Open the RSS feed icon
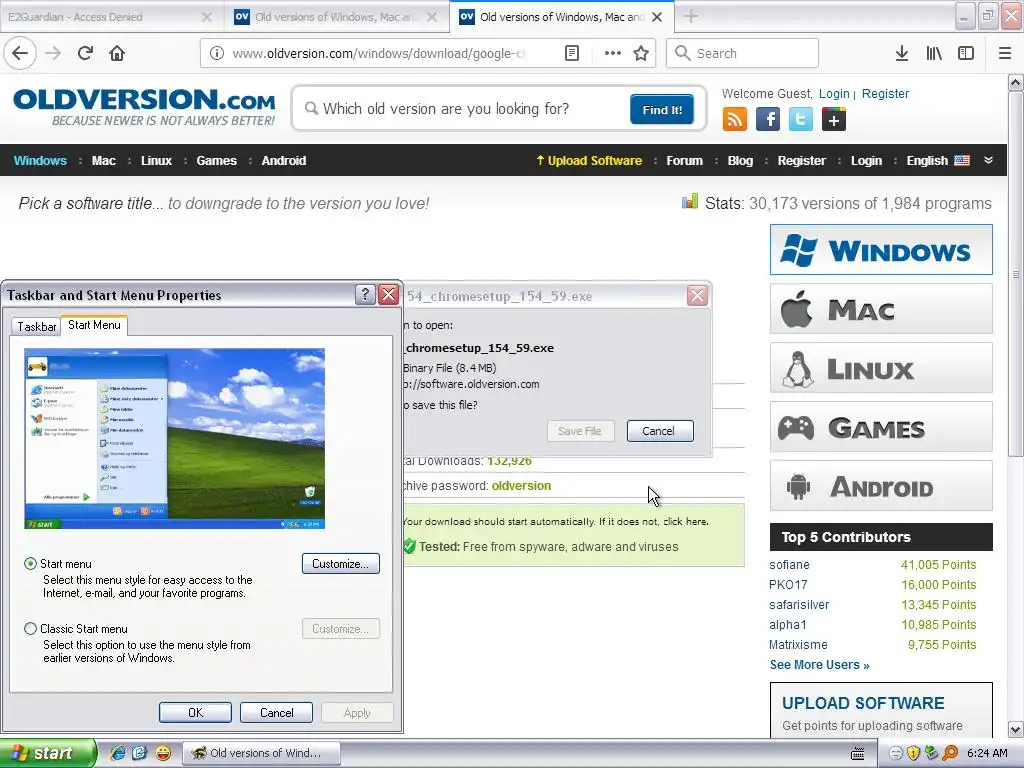Image resolution: width=1024 pixels, height=768 pixels. pos(735,120)
